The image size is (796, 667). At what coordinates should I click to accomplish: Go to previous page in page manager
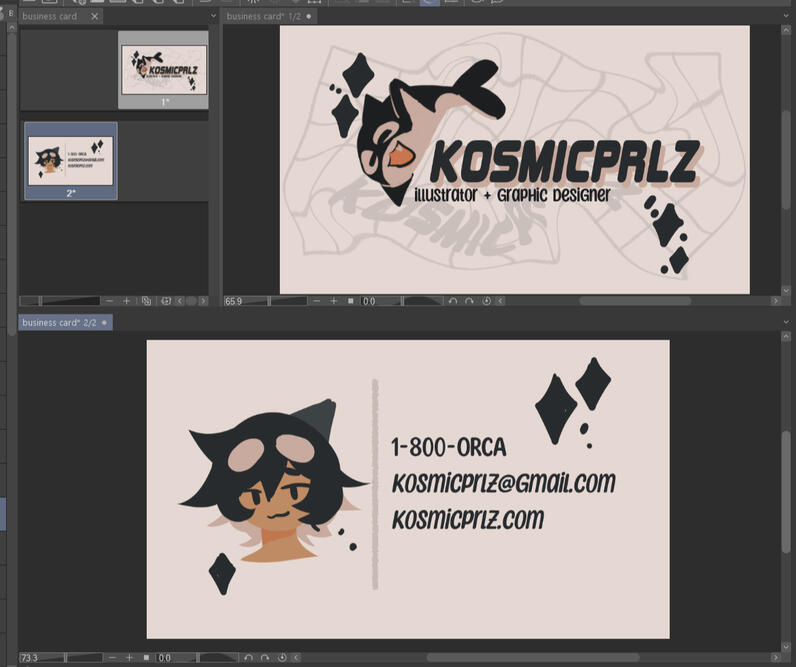click(x=179, y=301)
